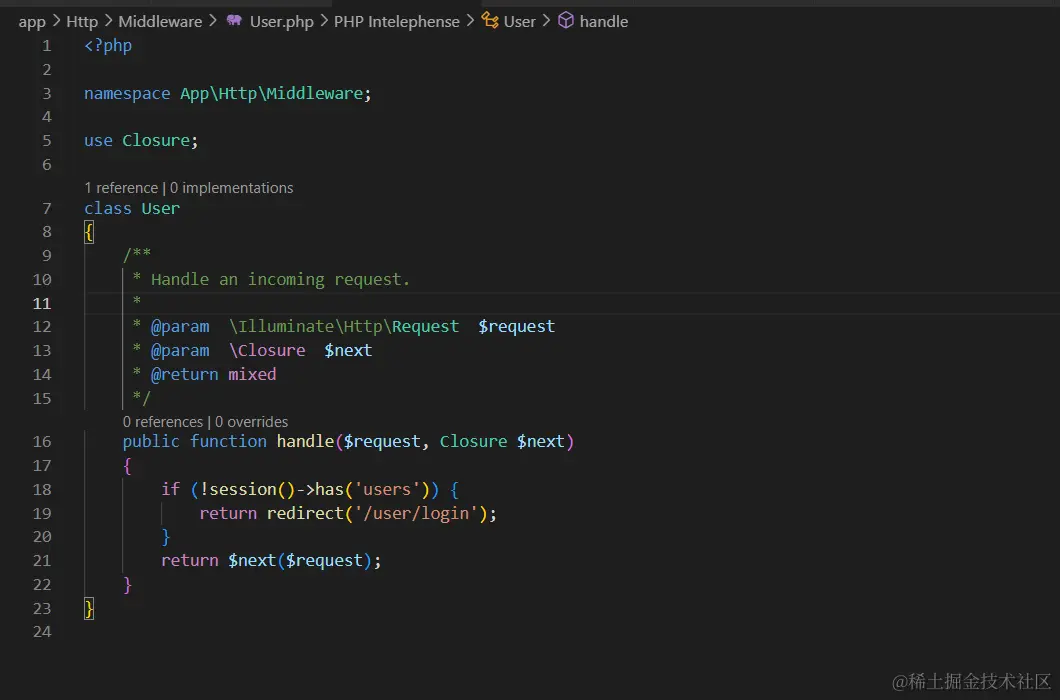The height and width of the screenshot is (700, 1060).
Task: Click the 'Http' breadcrumb segment
Action: coord(82,22)
